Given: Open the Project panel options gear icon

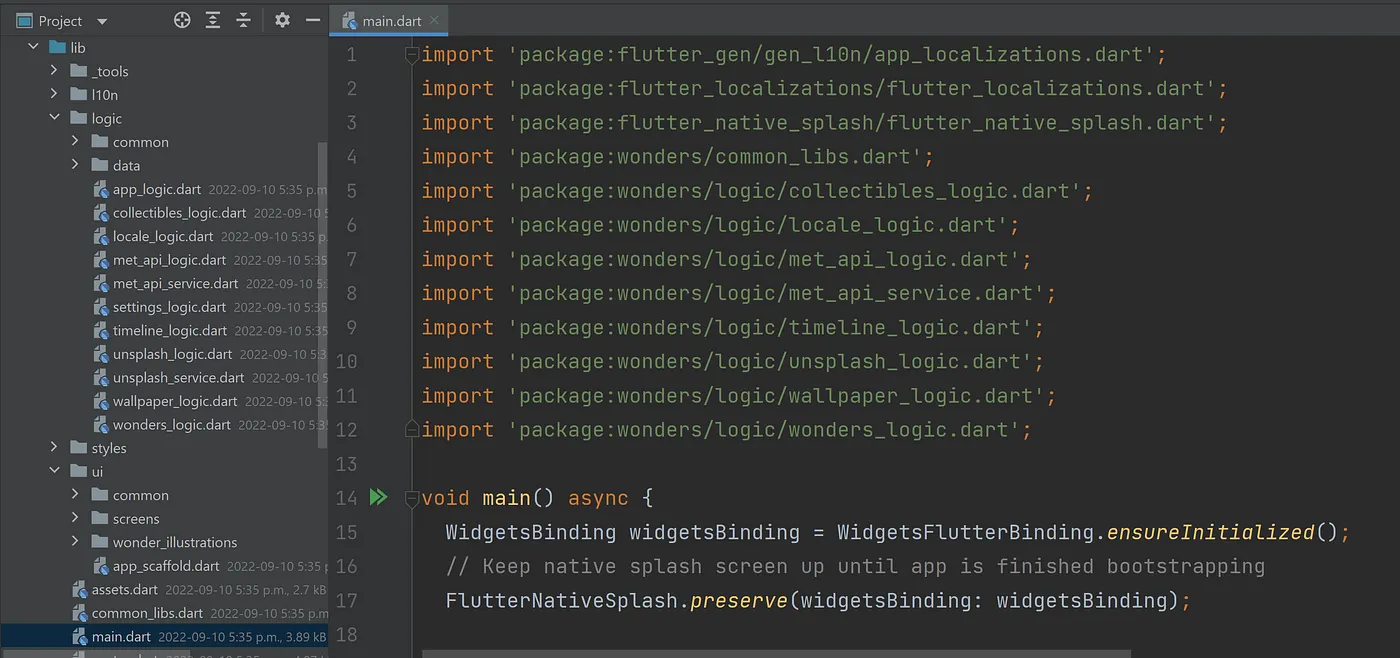Looking at the screenshot, I should [x=281, y=20].
